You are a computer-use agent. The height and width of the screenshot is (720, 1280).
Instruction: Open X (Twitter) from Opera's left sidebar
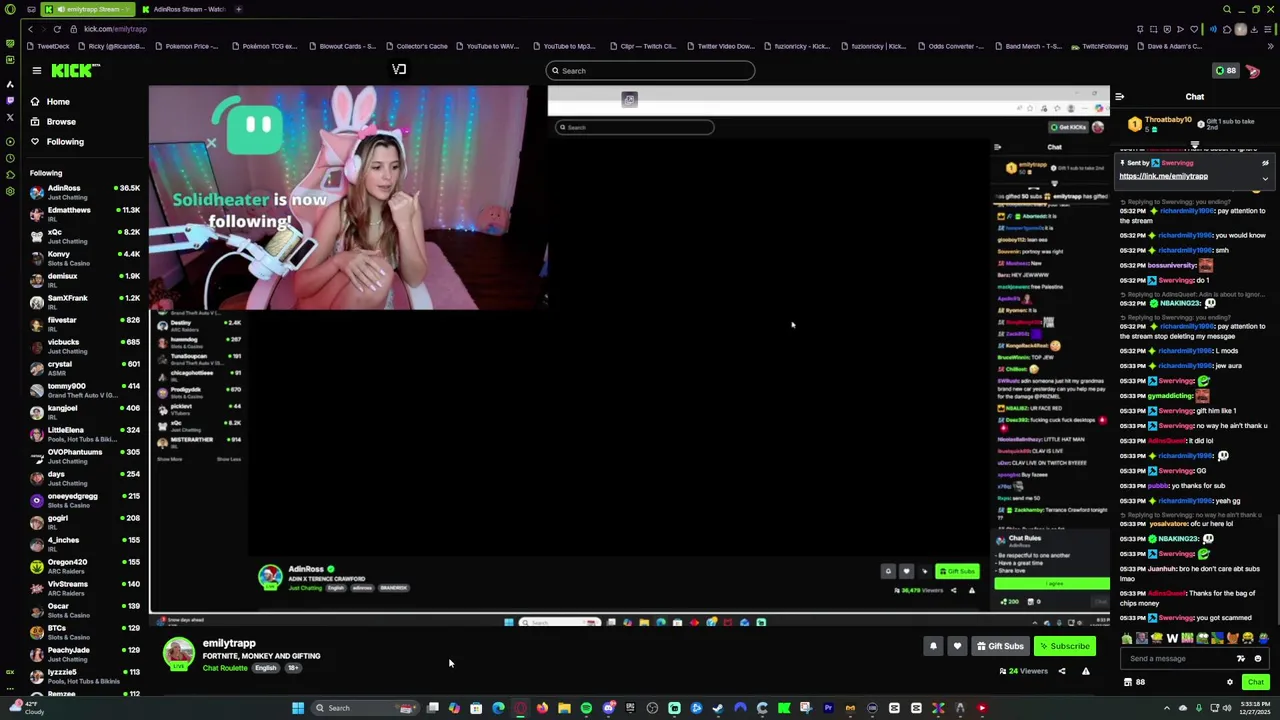pos(10,118)
